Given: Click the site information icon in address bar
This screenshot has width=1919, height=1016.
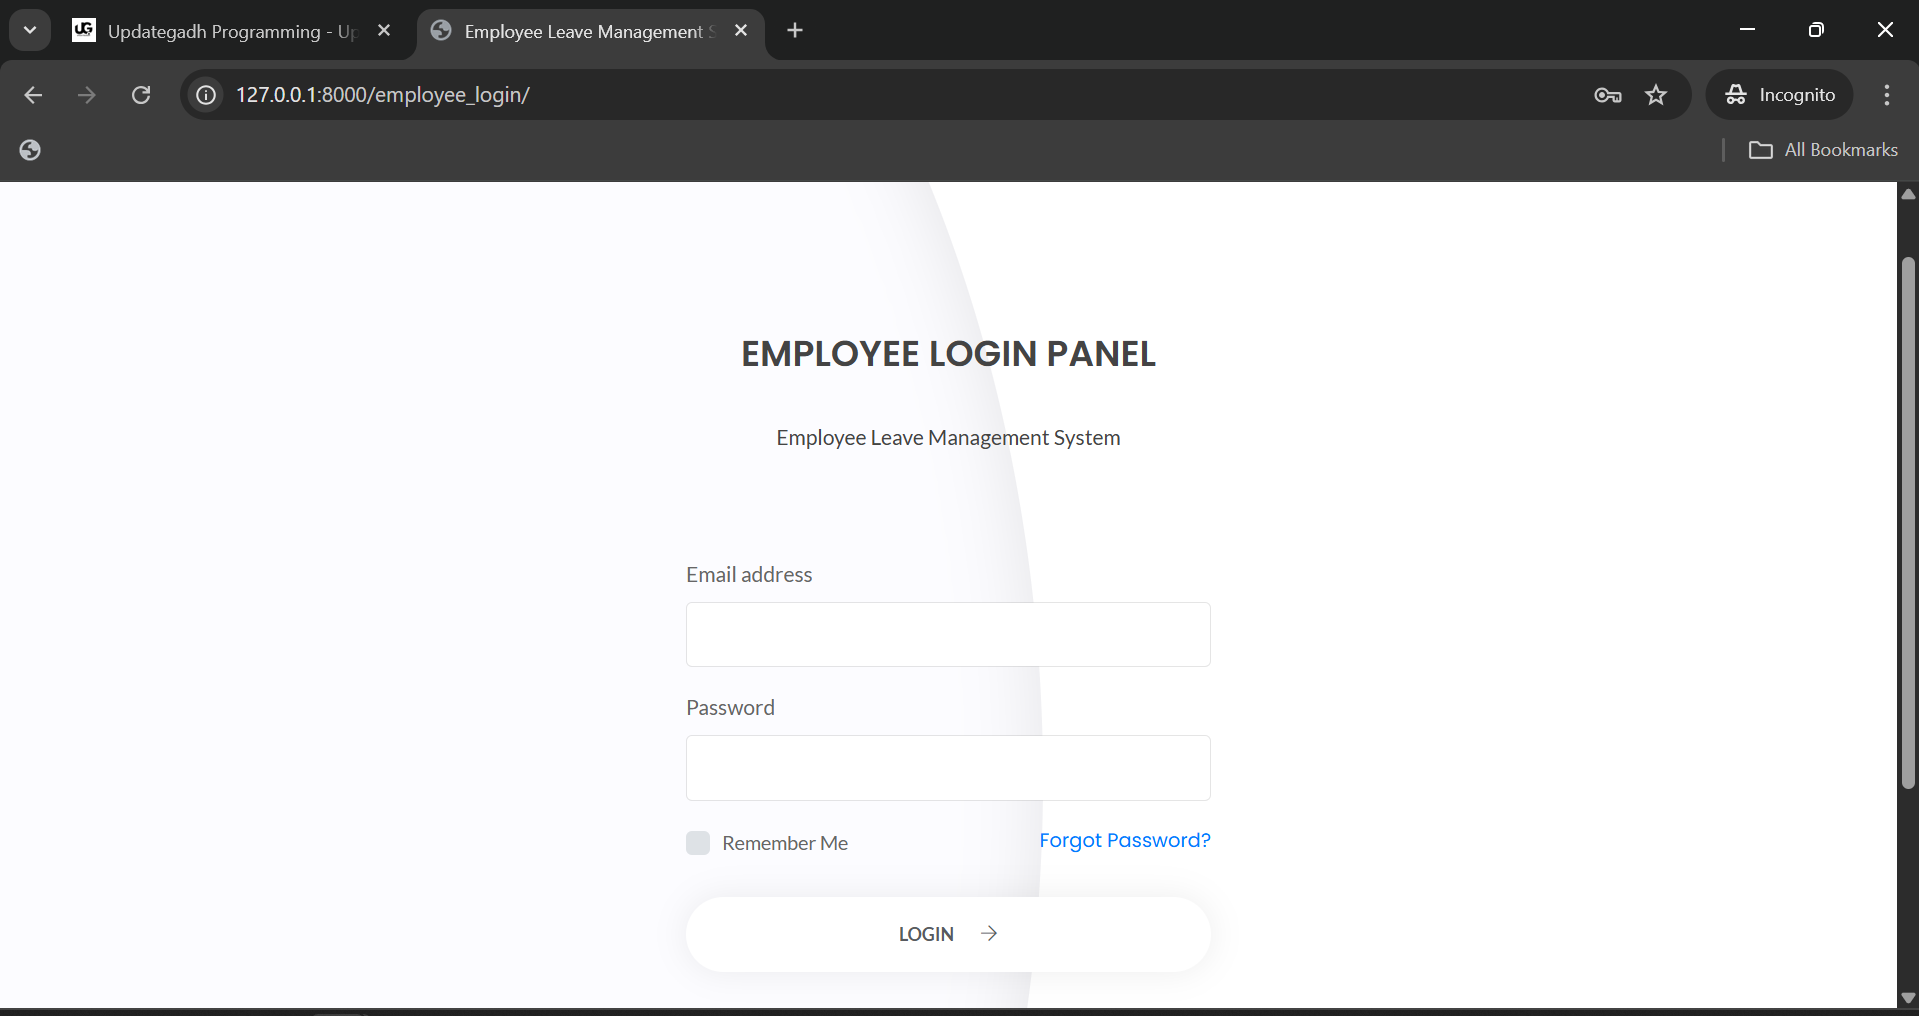Looking at the screenshot, I should [x=205, y=94].
